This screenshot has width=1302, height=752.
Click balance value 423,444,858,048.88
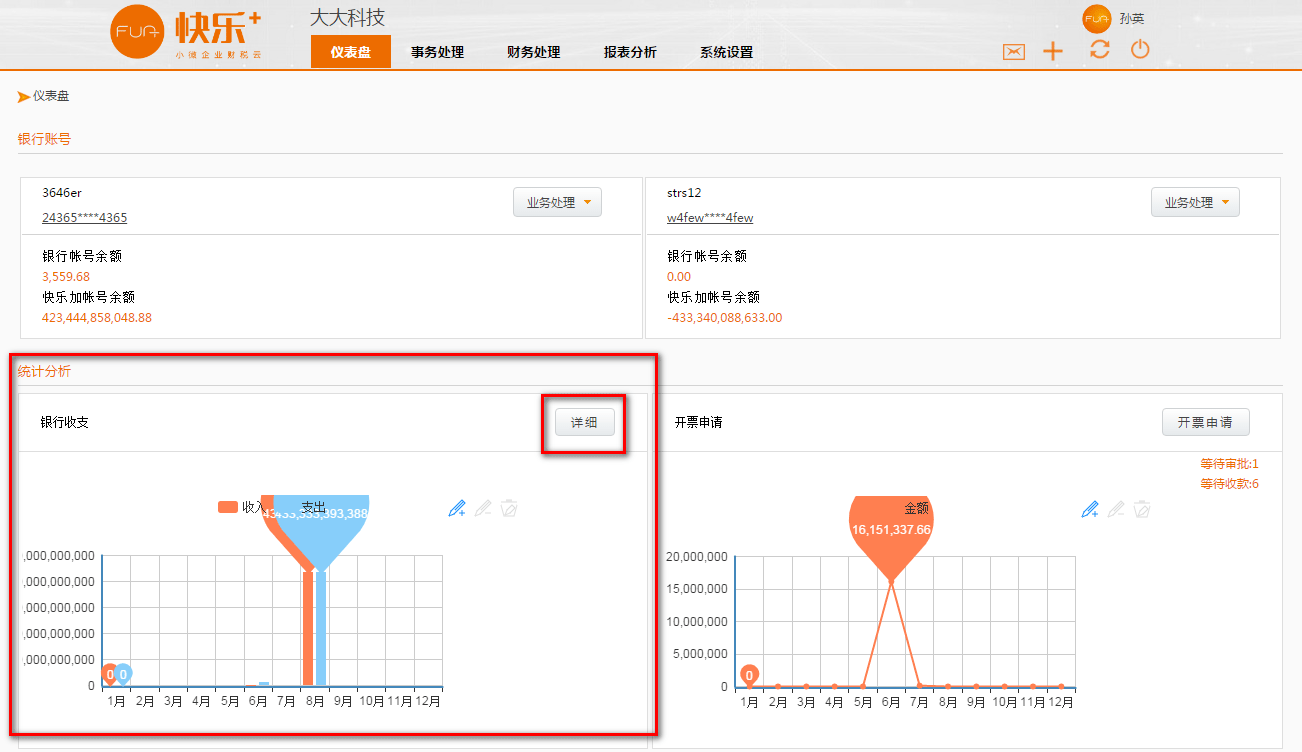coord(97,317)
